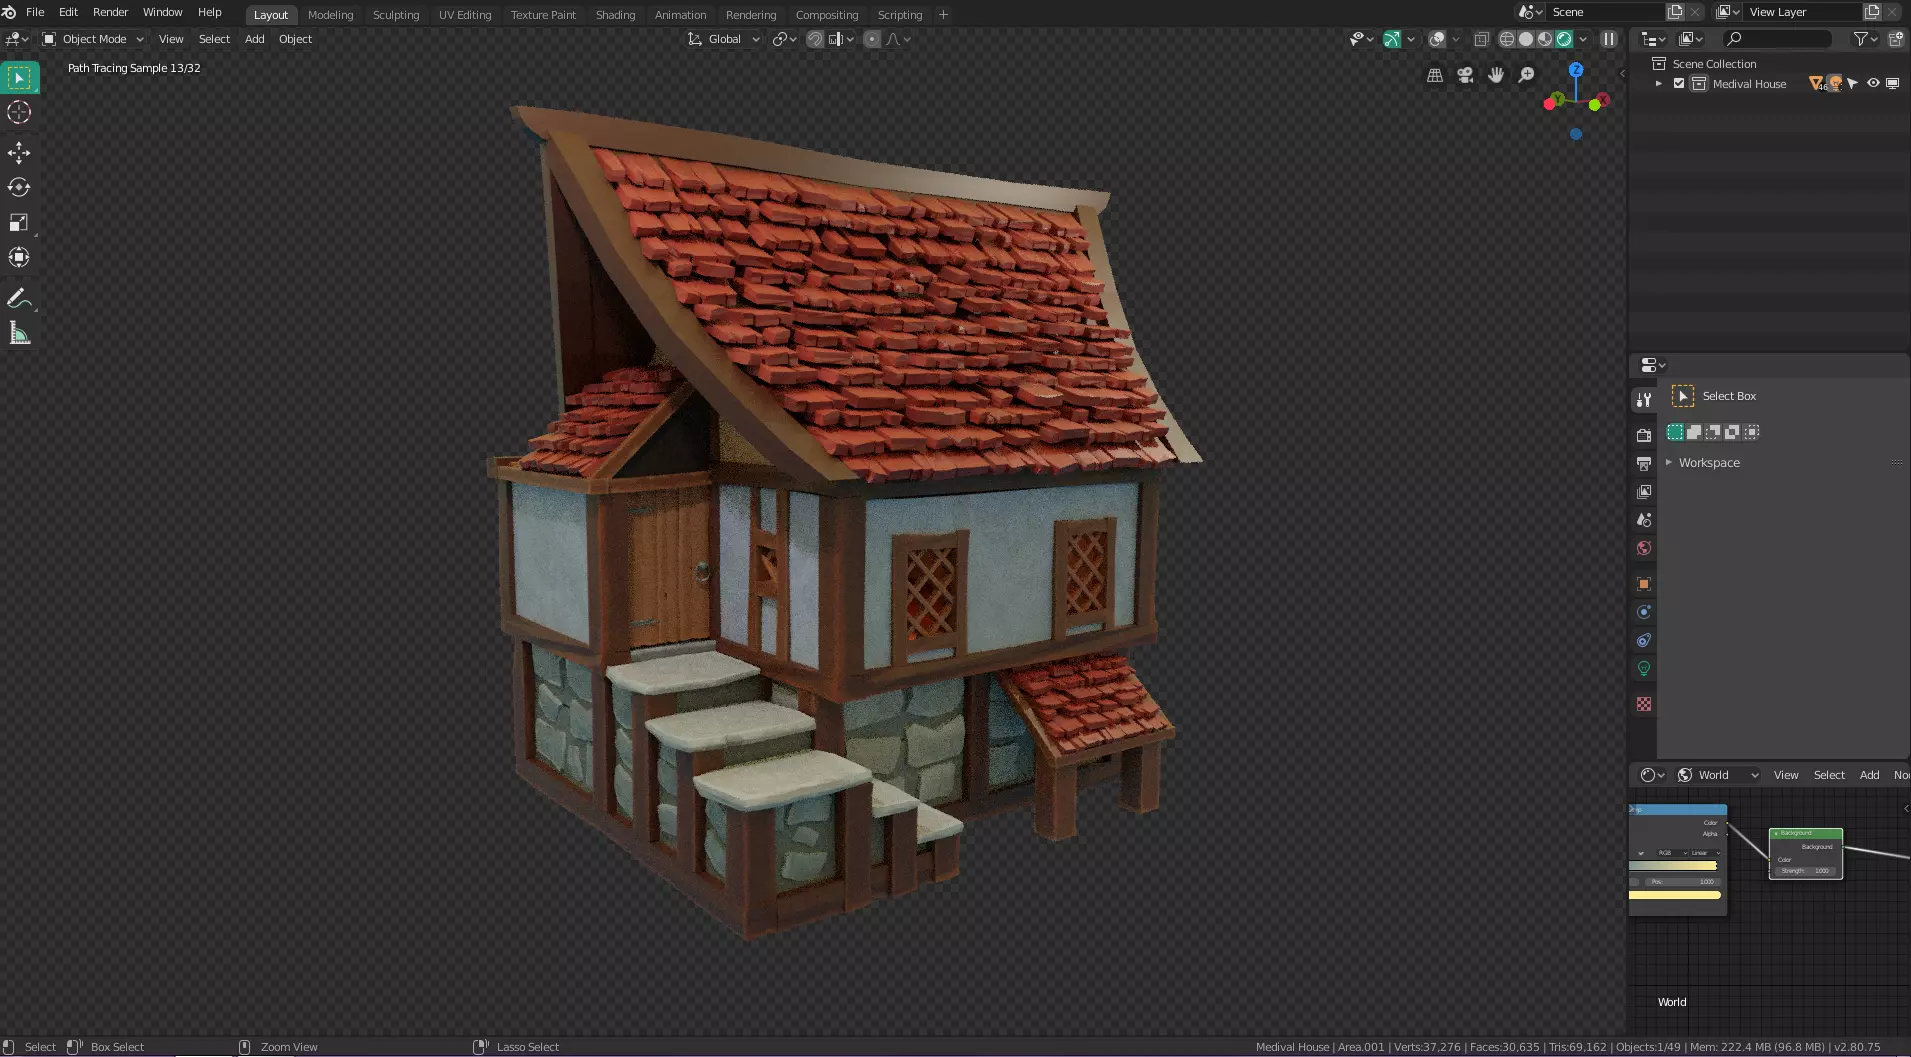Pick the Measure ruler tool

pos(19,333)
